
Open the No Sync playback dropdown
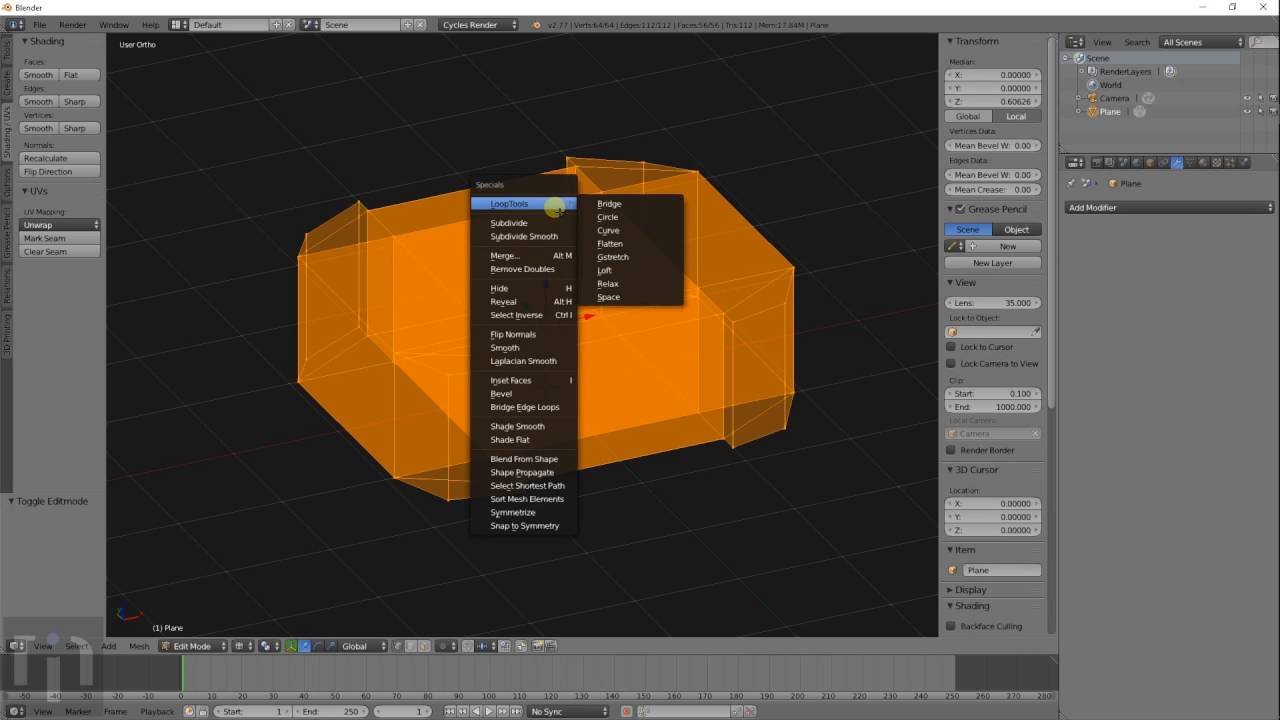point(568,711)
